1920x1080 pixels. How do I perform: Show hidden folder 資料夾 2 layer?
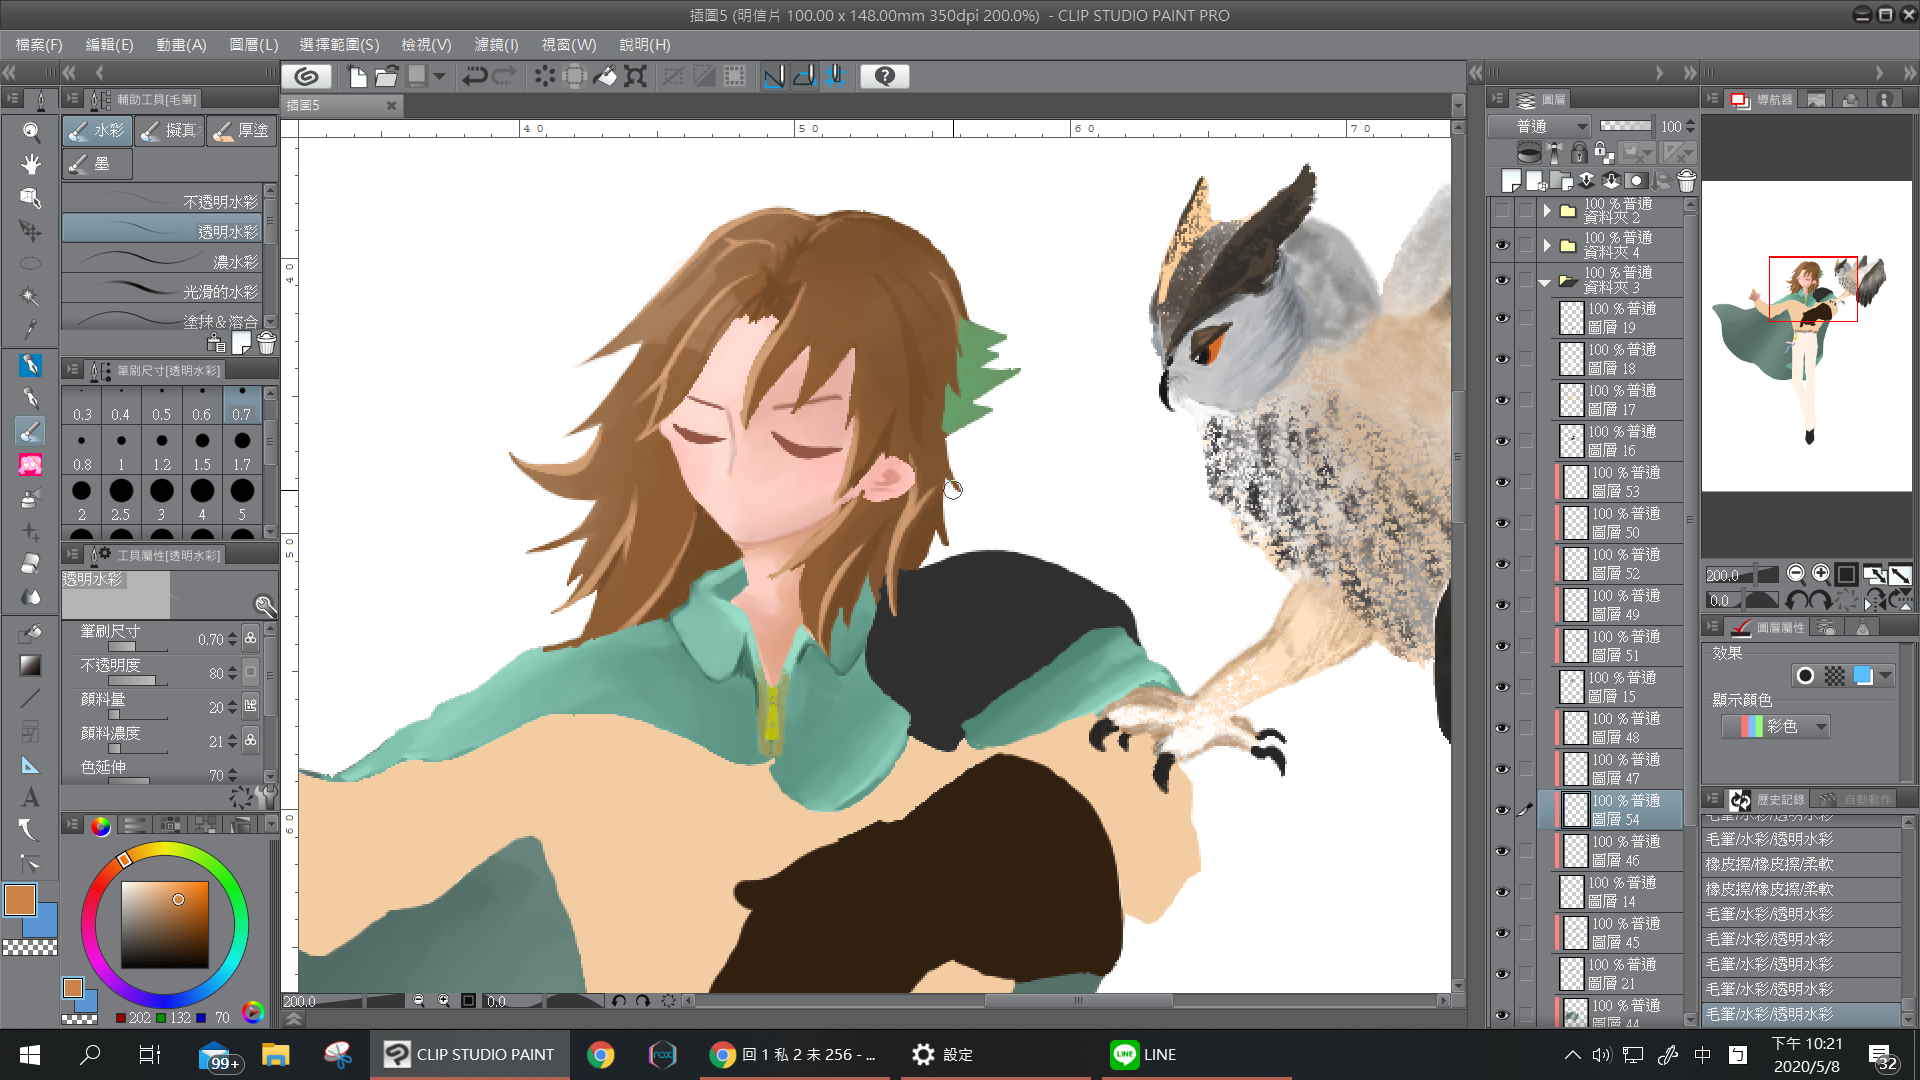pos(1502,211)
